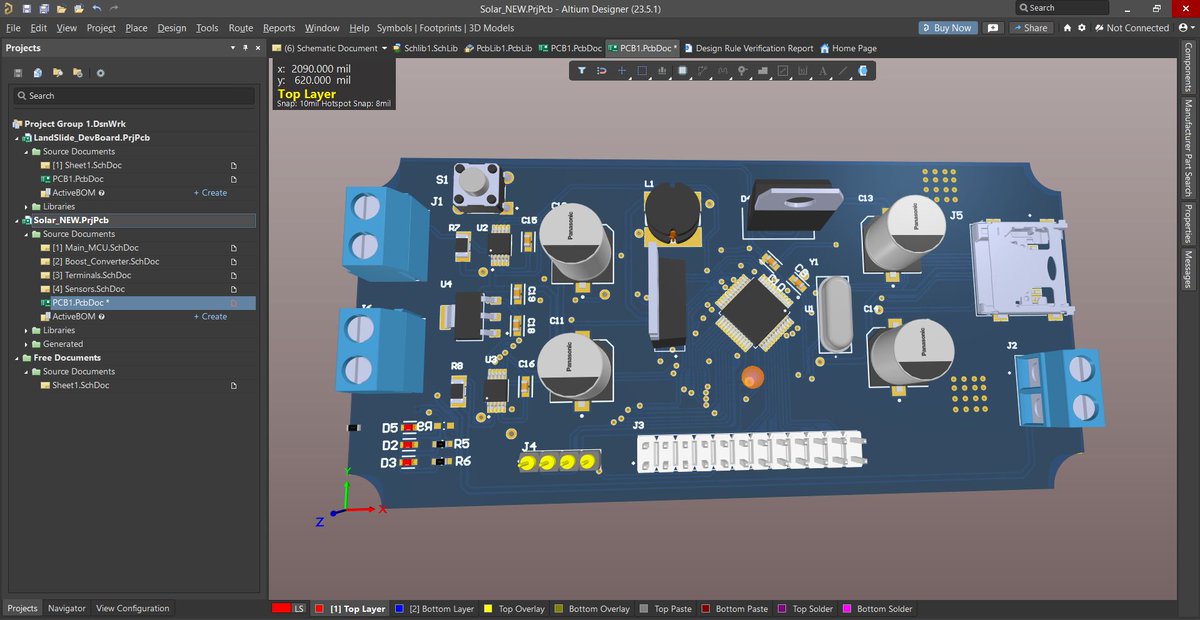Select the move objects cross tool

point(622,71)
